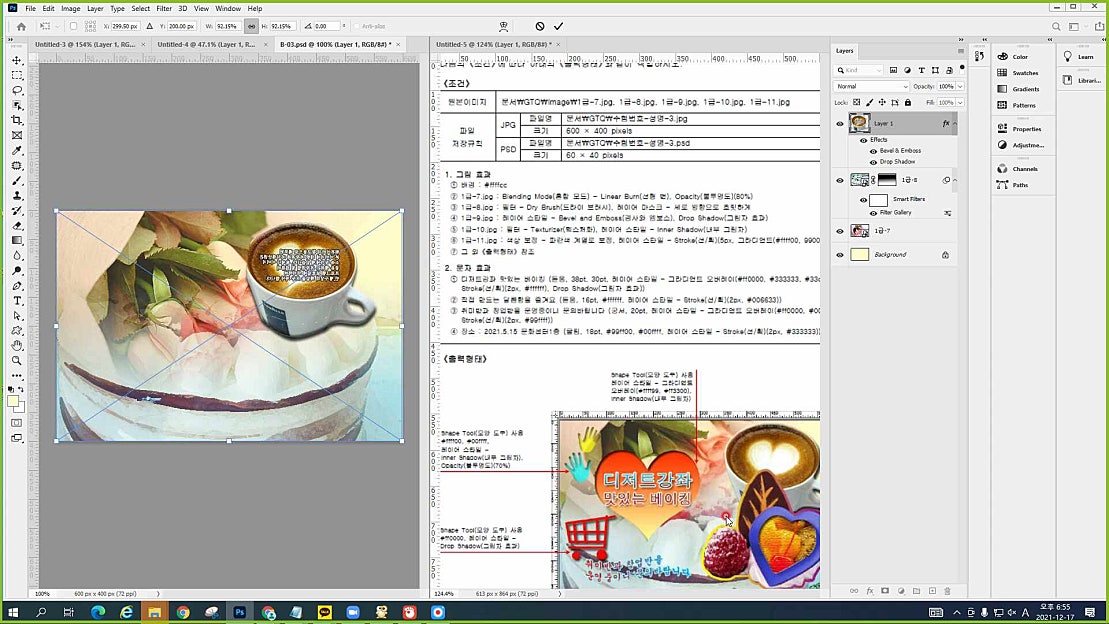Activate the Zoom magnifier tool
The height and width of the screenshot is (624, 1109).
point(17,360)
